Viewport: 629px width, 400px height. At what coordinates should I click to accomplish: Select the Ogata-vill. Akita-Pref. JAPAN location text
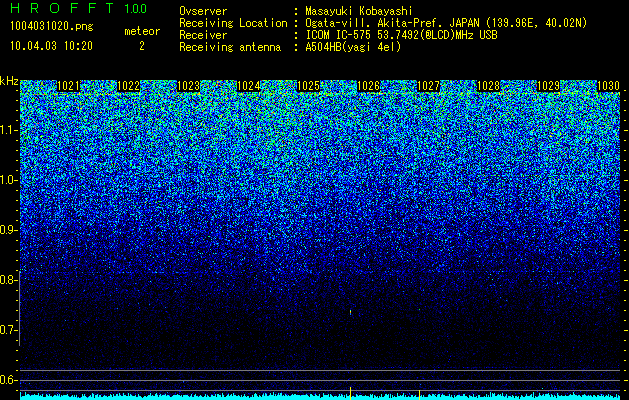click(446, 23)
